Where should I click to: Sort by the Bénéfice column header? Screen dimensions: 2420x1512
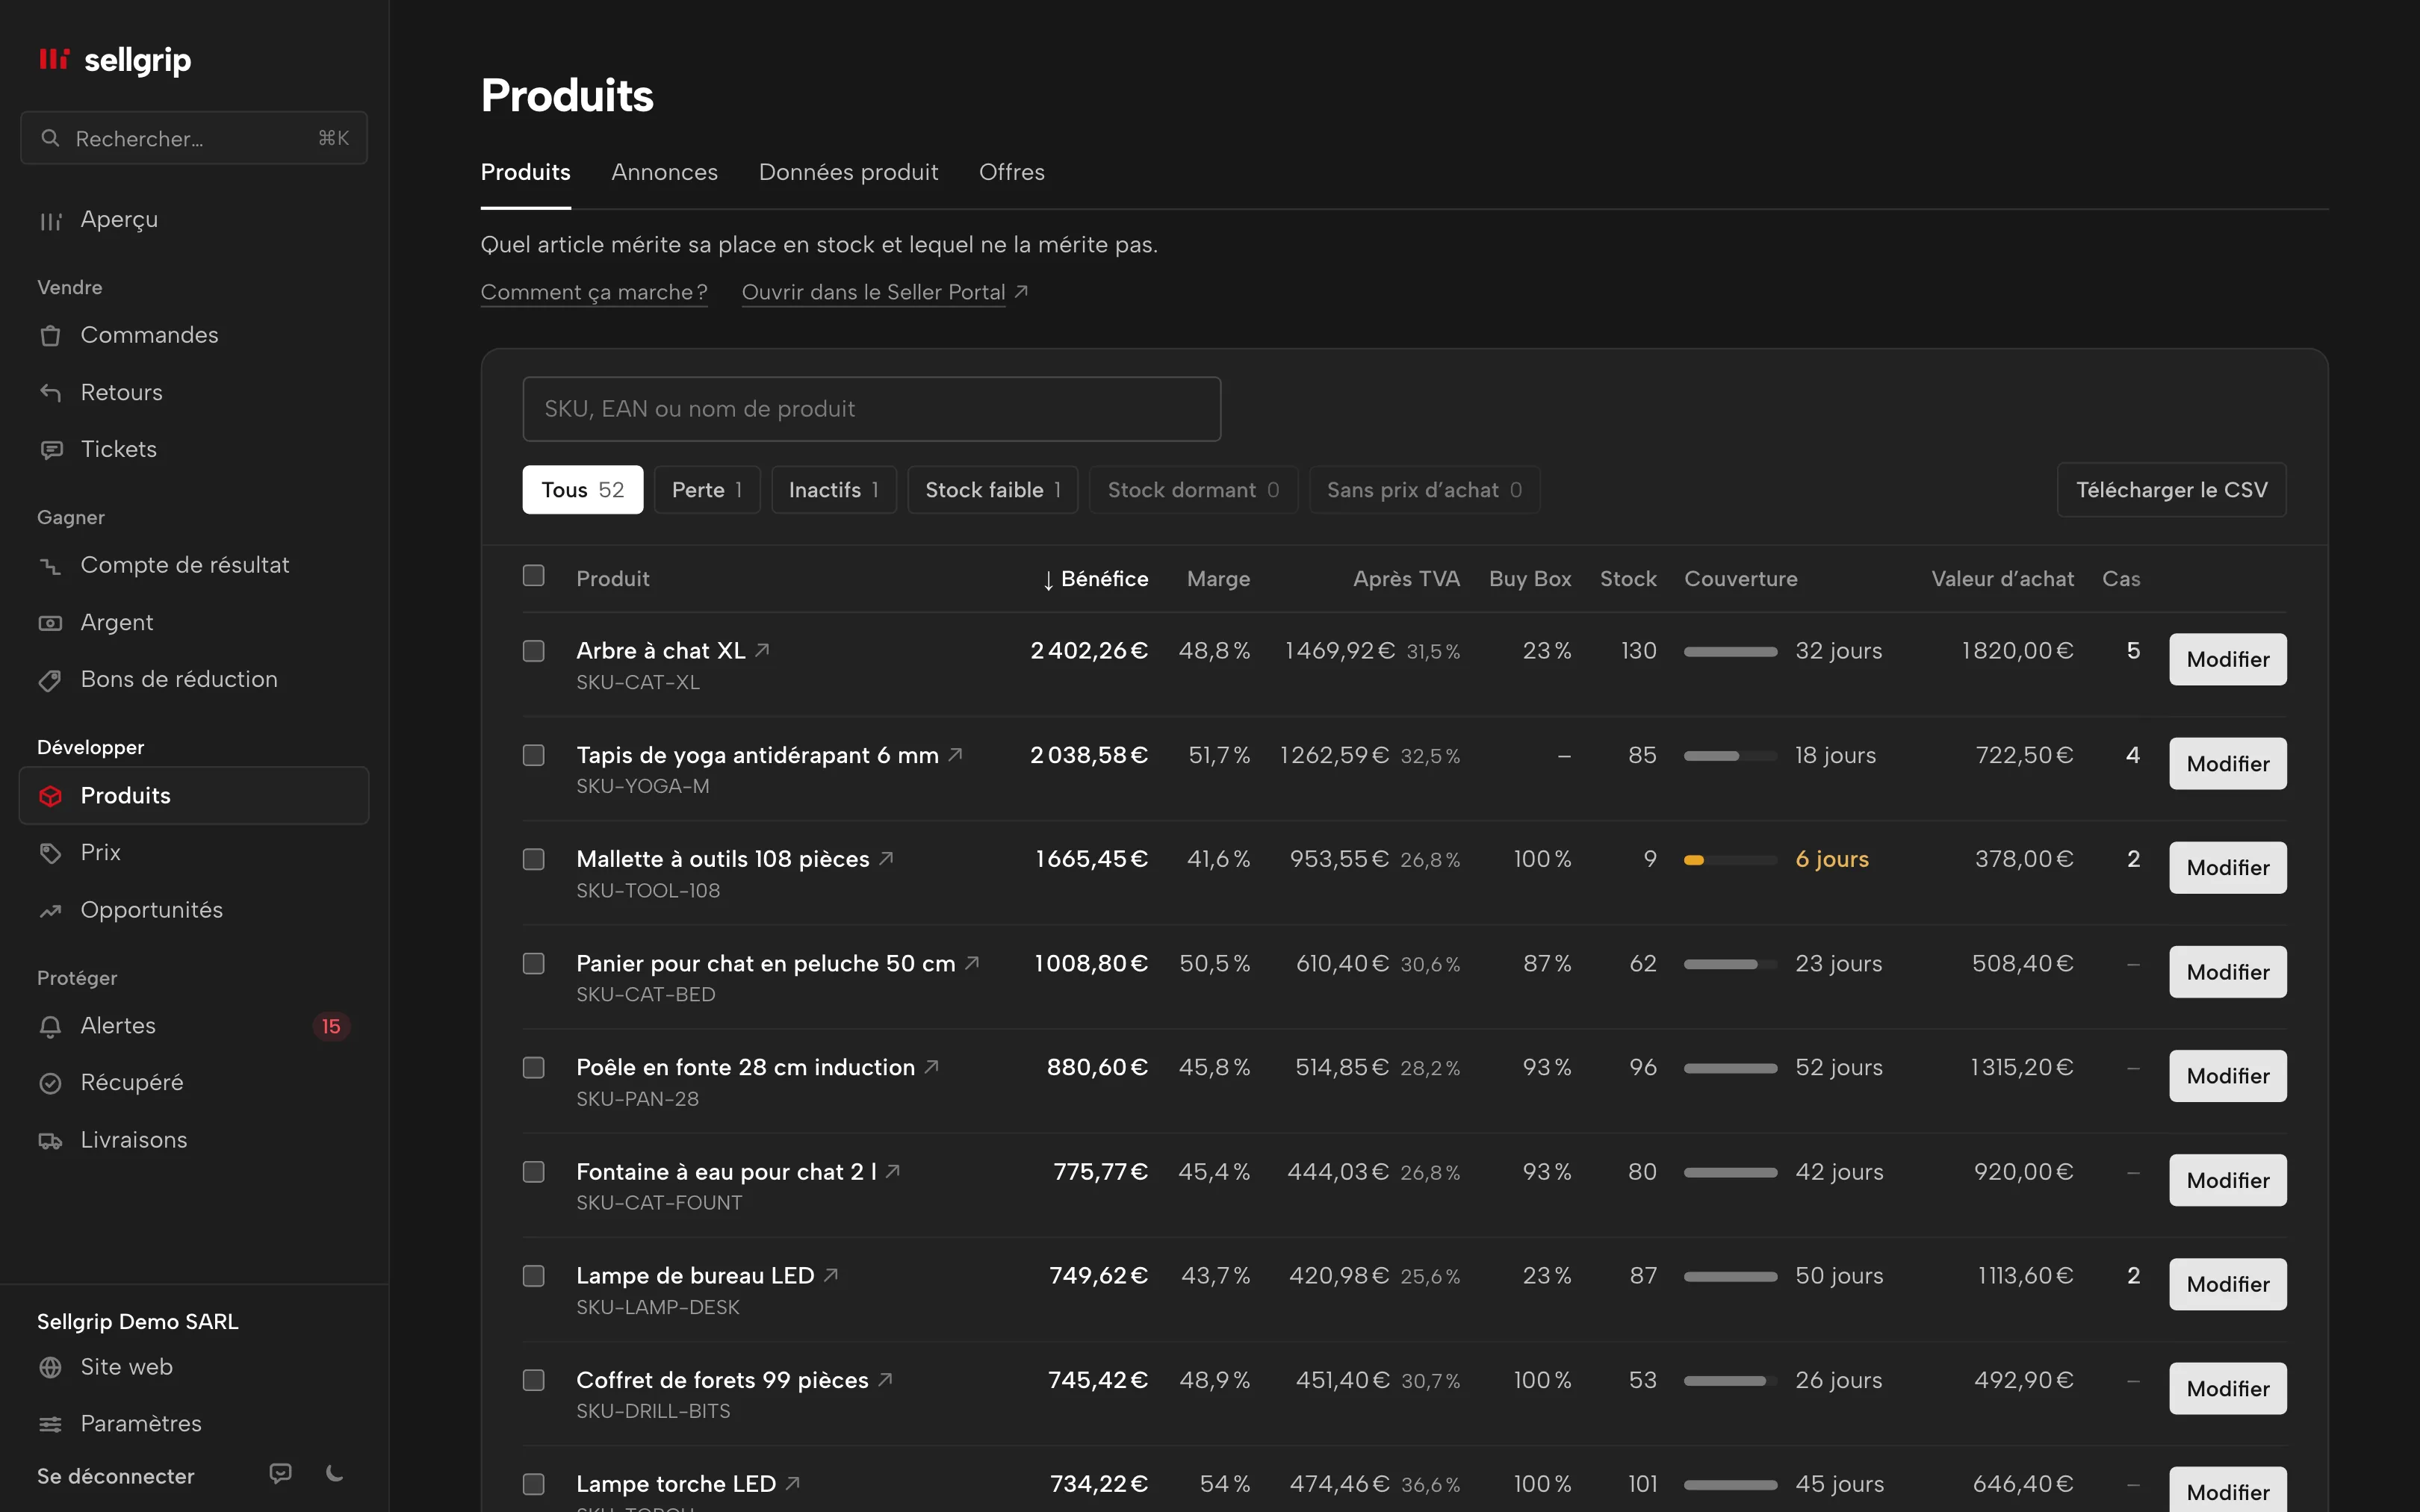[x=1095, y=579]
